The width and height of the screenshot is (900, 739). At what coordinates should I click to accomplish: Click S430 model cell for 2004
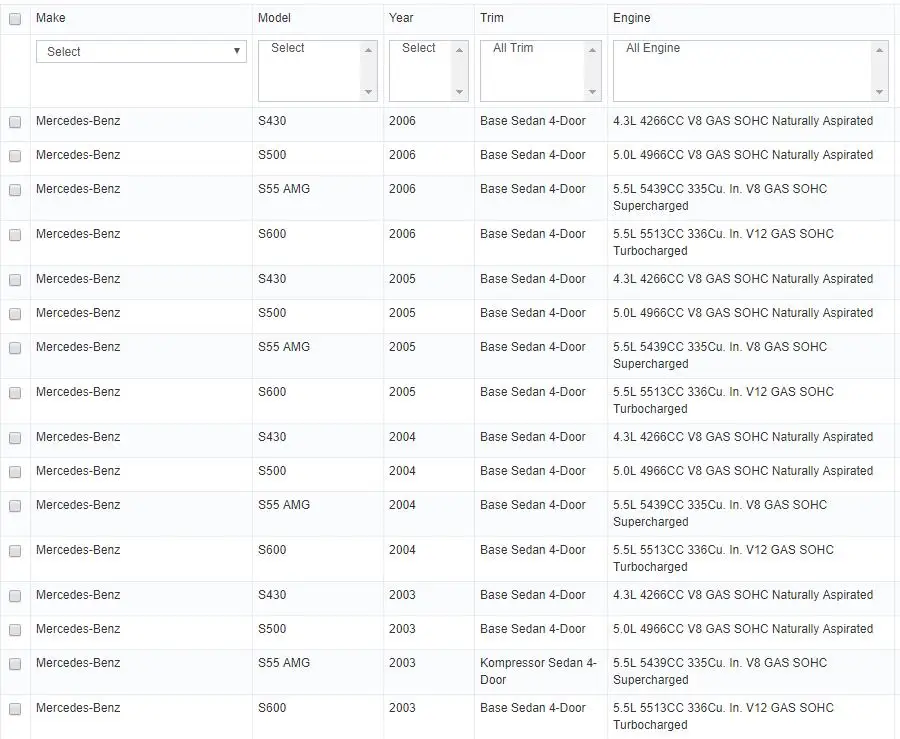[x=271, y=437]
